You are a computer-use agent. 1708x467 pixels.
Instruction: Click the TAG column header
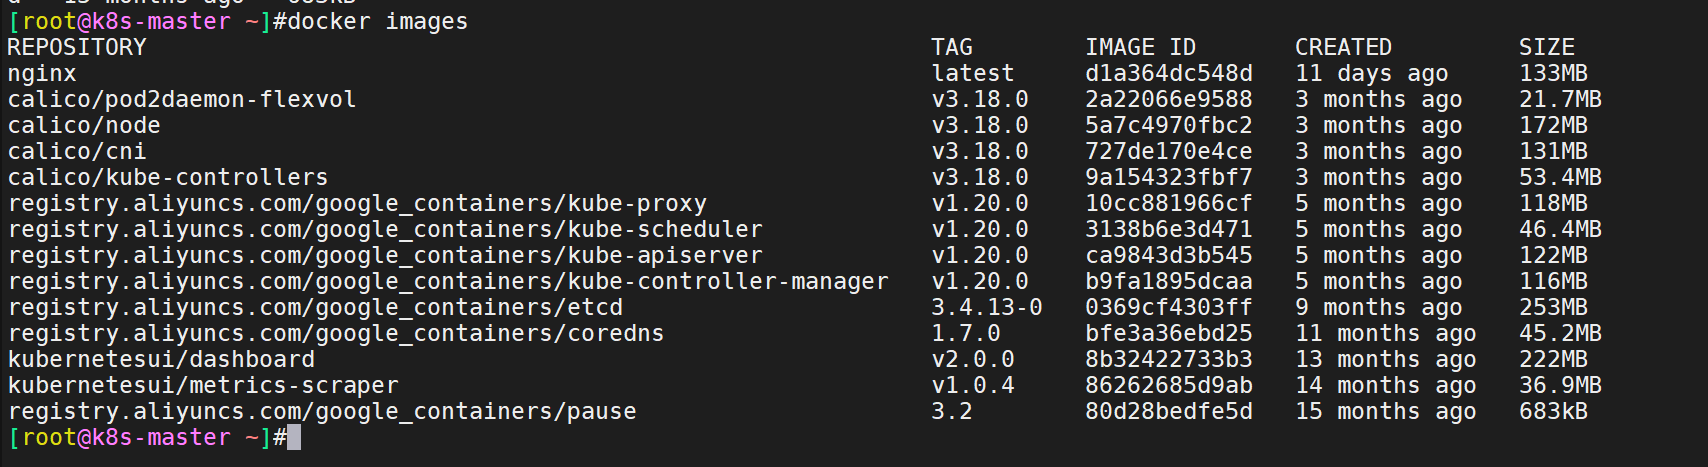point(952,48)
